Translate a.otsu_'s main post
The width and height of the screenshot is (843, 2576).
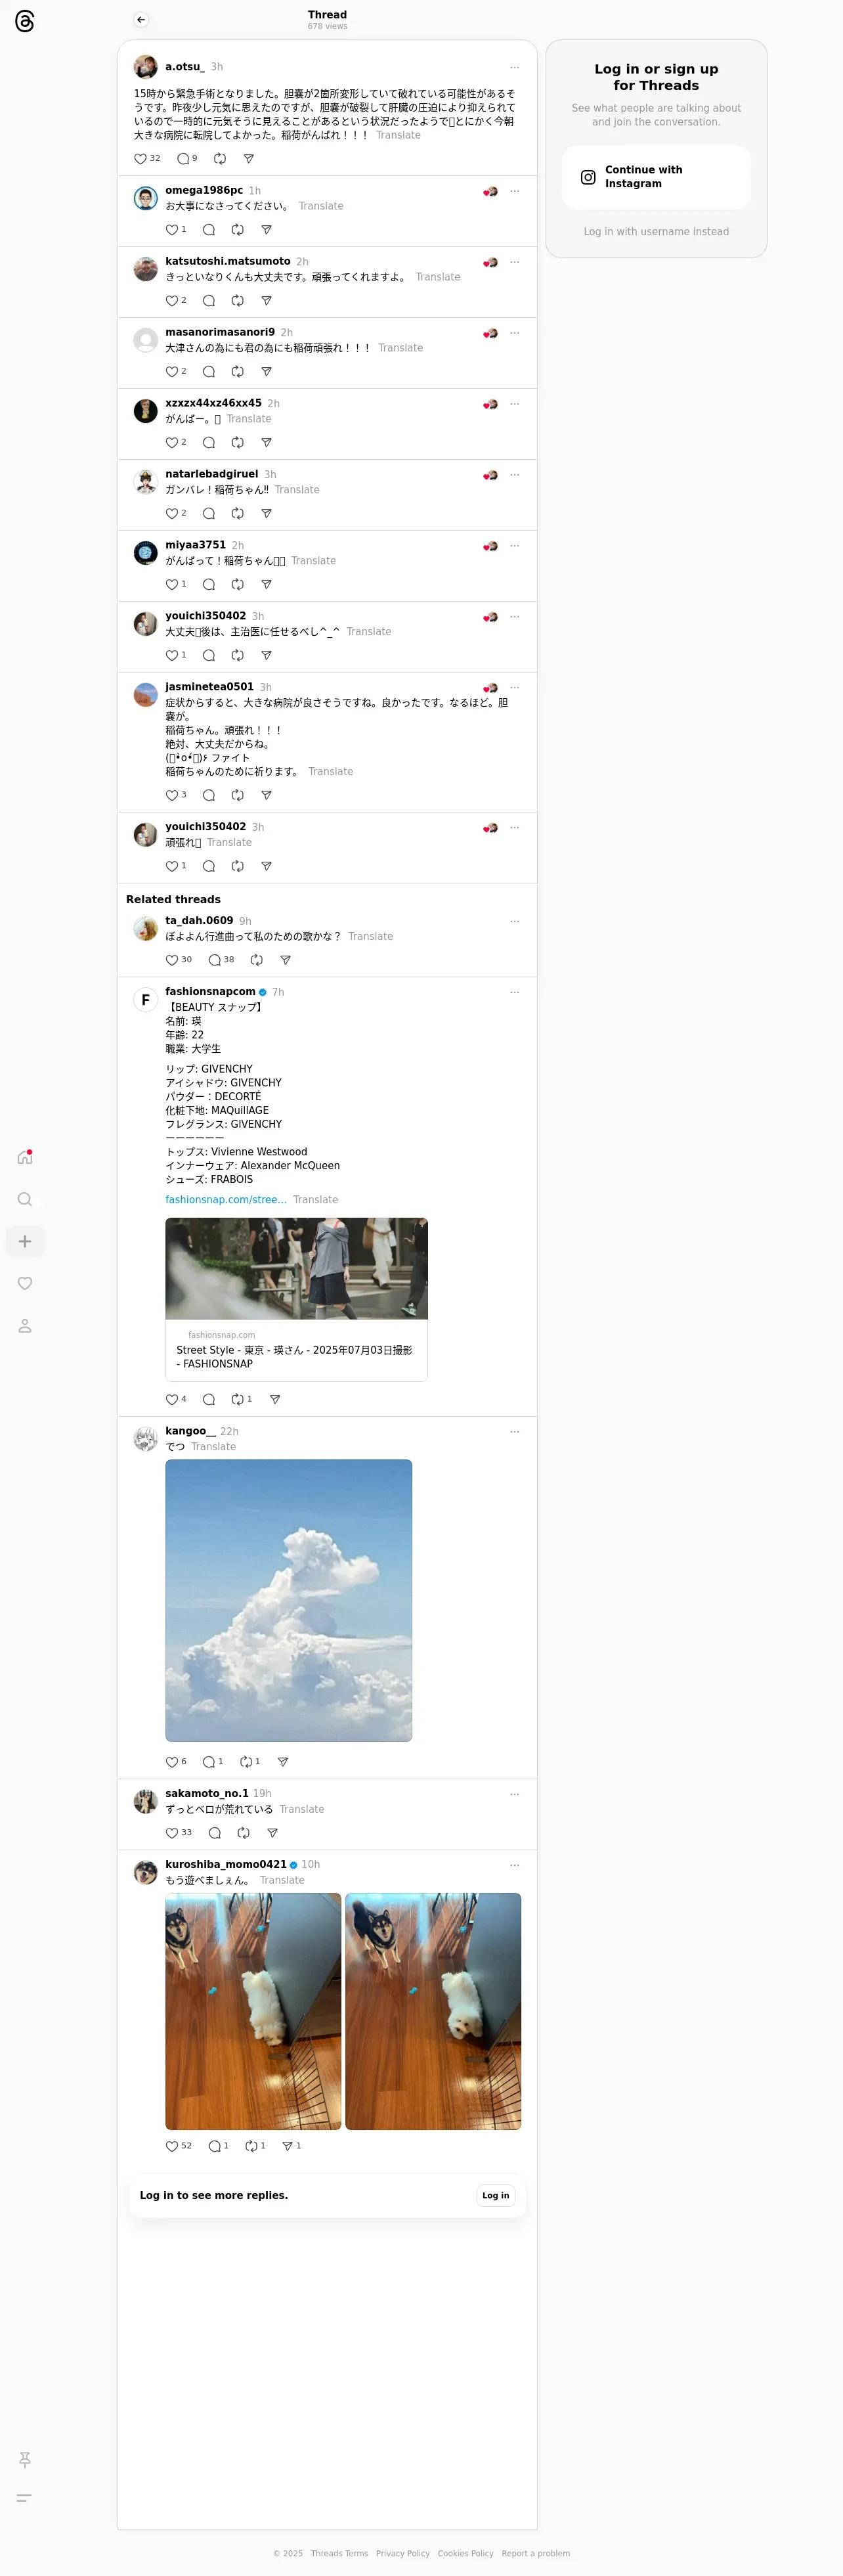pos(398,135)
